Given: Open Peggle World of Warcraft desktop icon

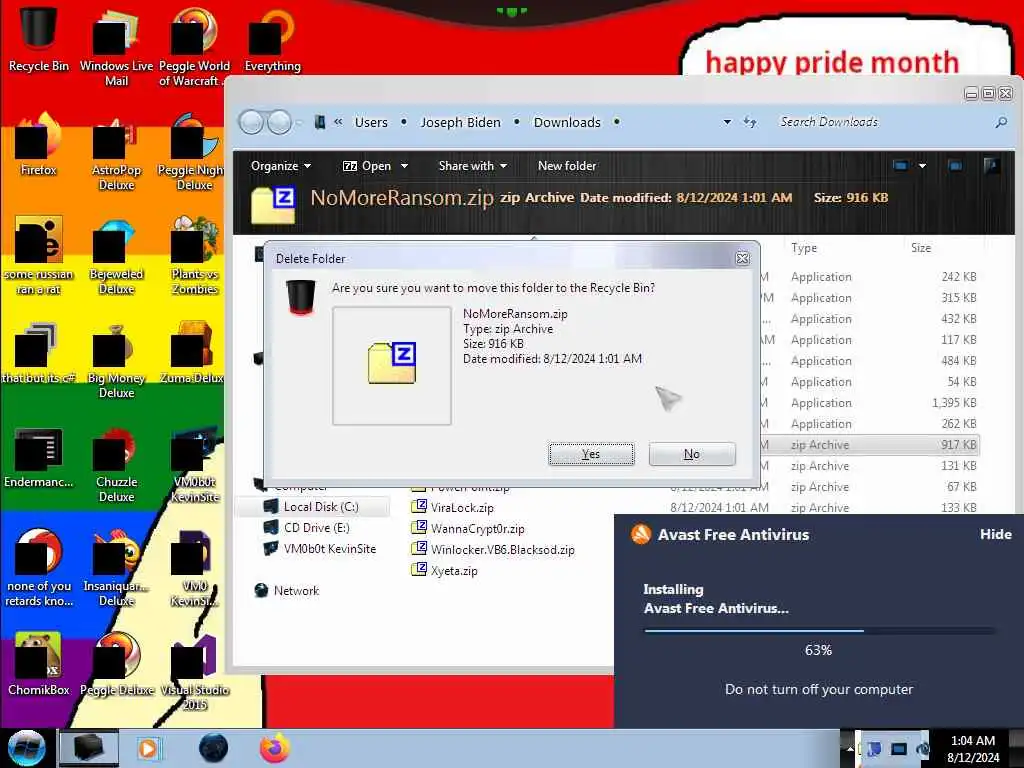Looking at the screenshot, I should click(x=194, y=49).
